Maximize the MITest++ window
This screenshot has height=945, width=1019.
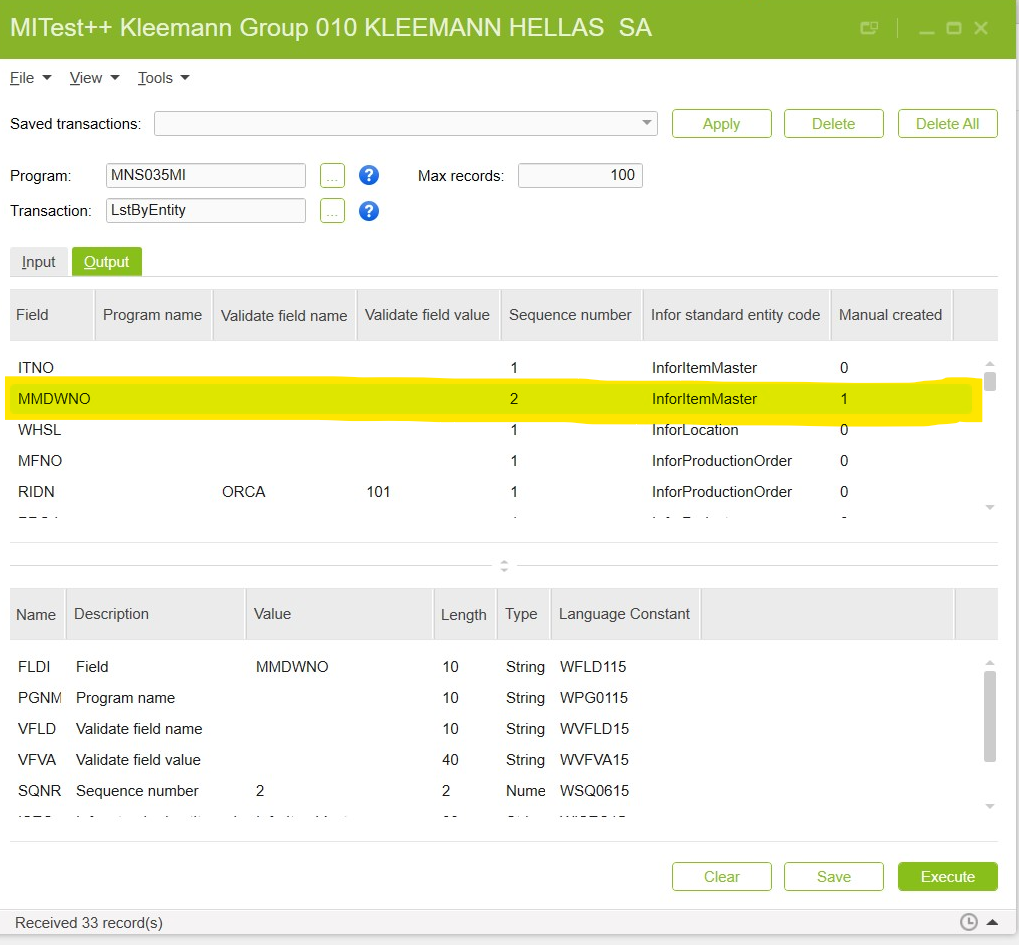(x=953, y=28)
